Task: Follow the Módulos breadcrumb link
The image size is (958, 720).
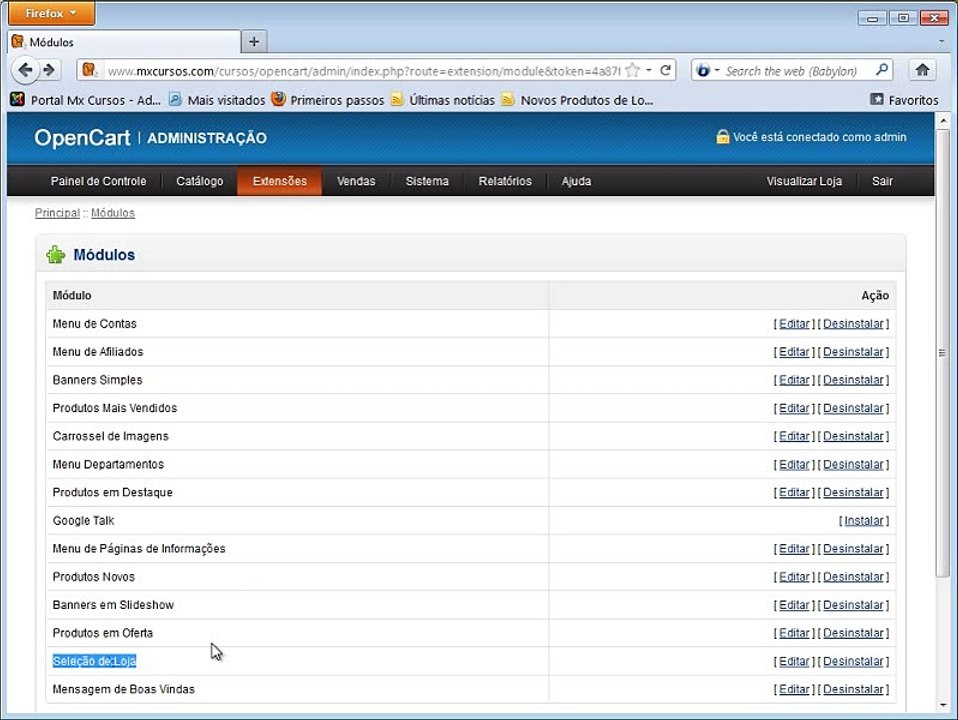Action: point(112,213)
